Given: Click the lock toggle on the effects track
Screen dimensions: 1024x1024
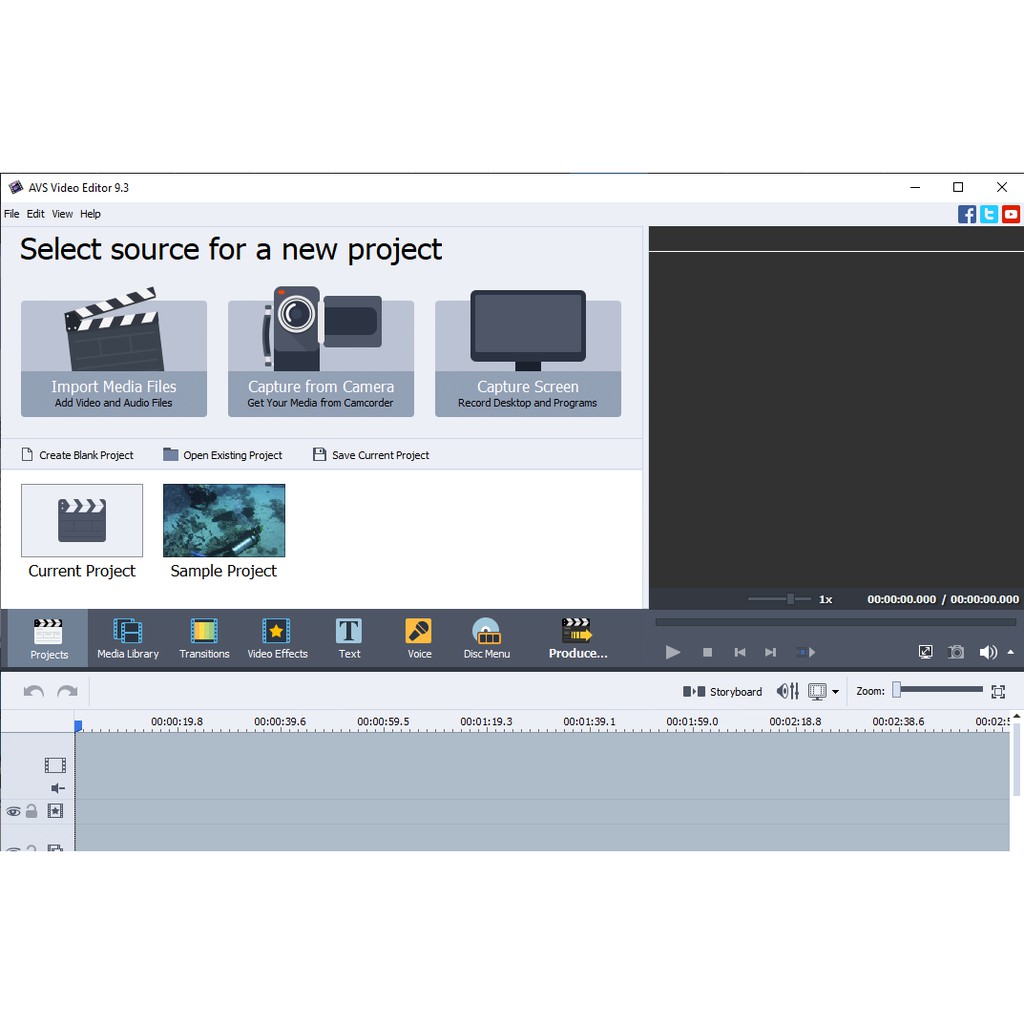Looking at the screenshot, I should [30, 811].
